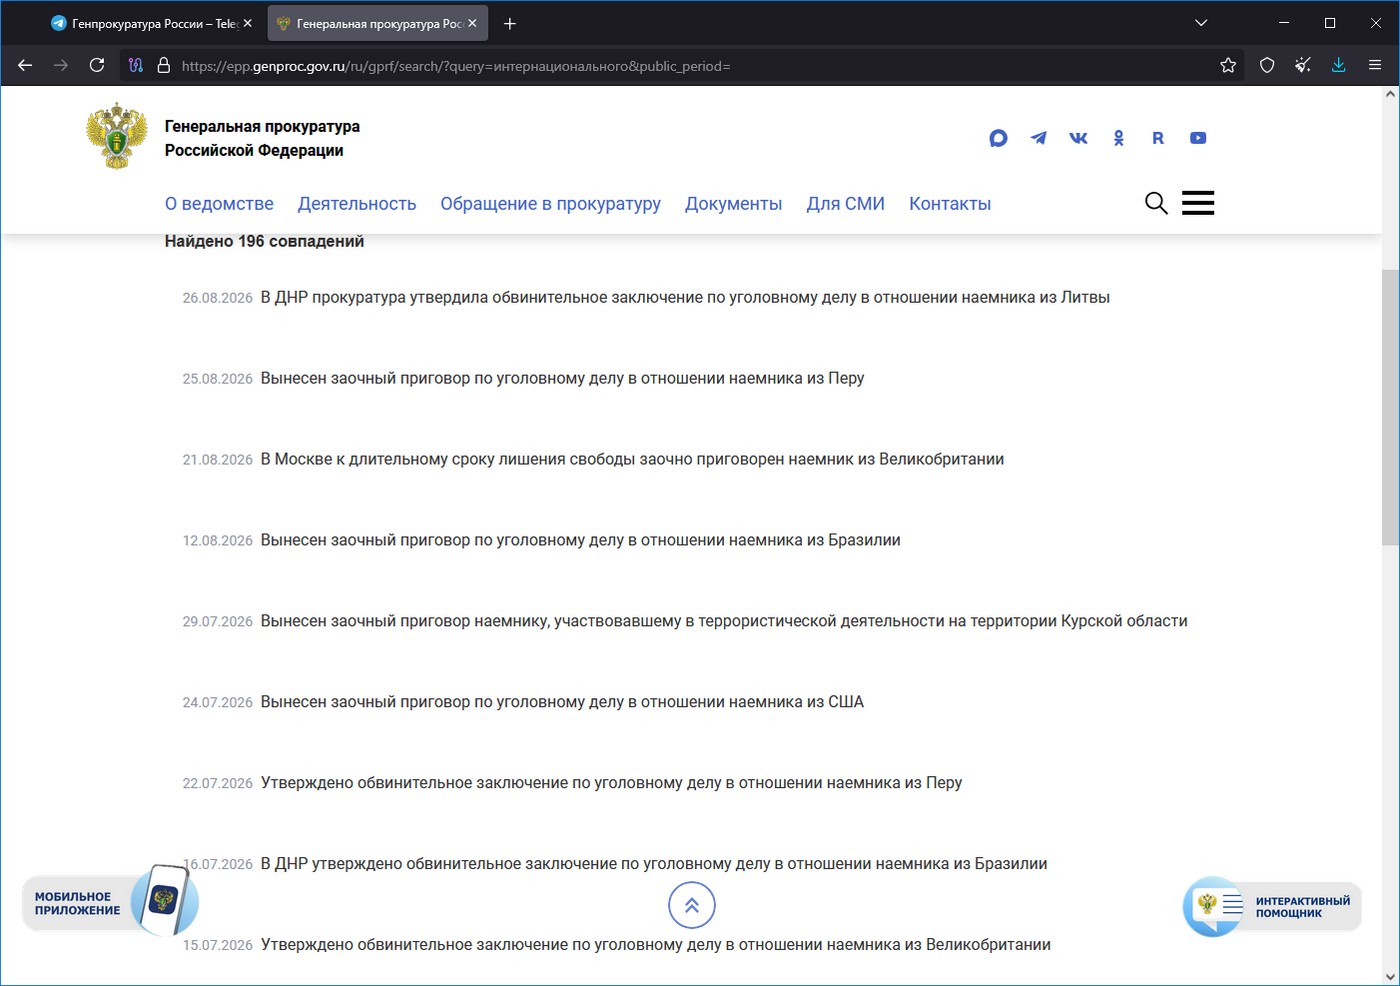Bookmark this page with the star icon
The image size is (1400, 986).
(1228, 65)
